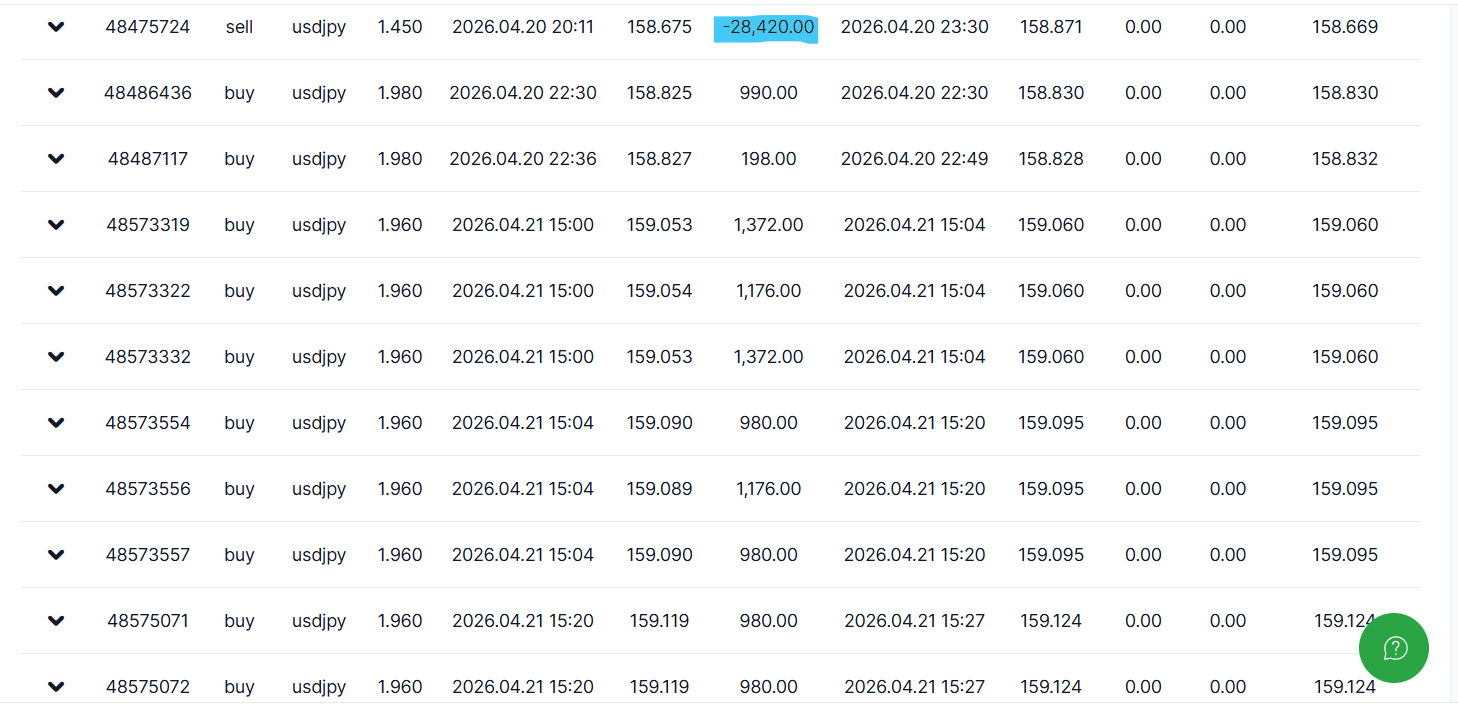
Task: Click the sell type cell of order 48475724
Action: pyautogui.click(x=239, y=27)
